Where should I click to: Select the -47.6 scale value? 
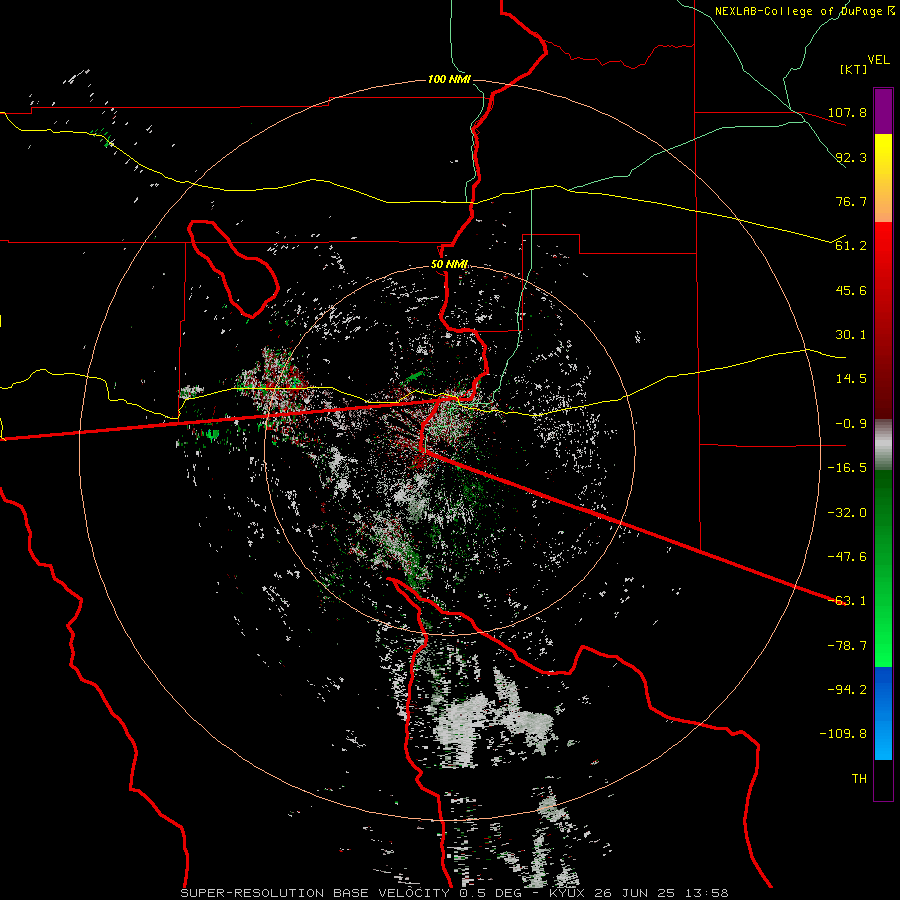(x=847, y=557)
